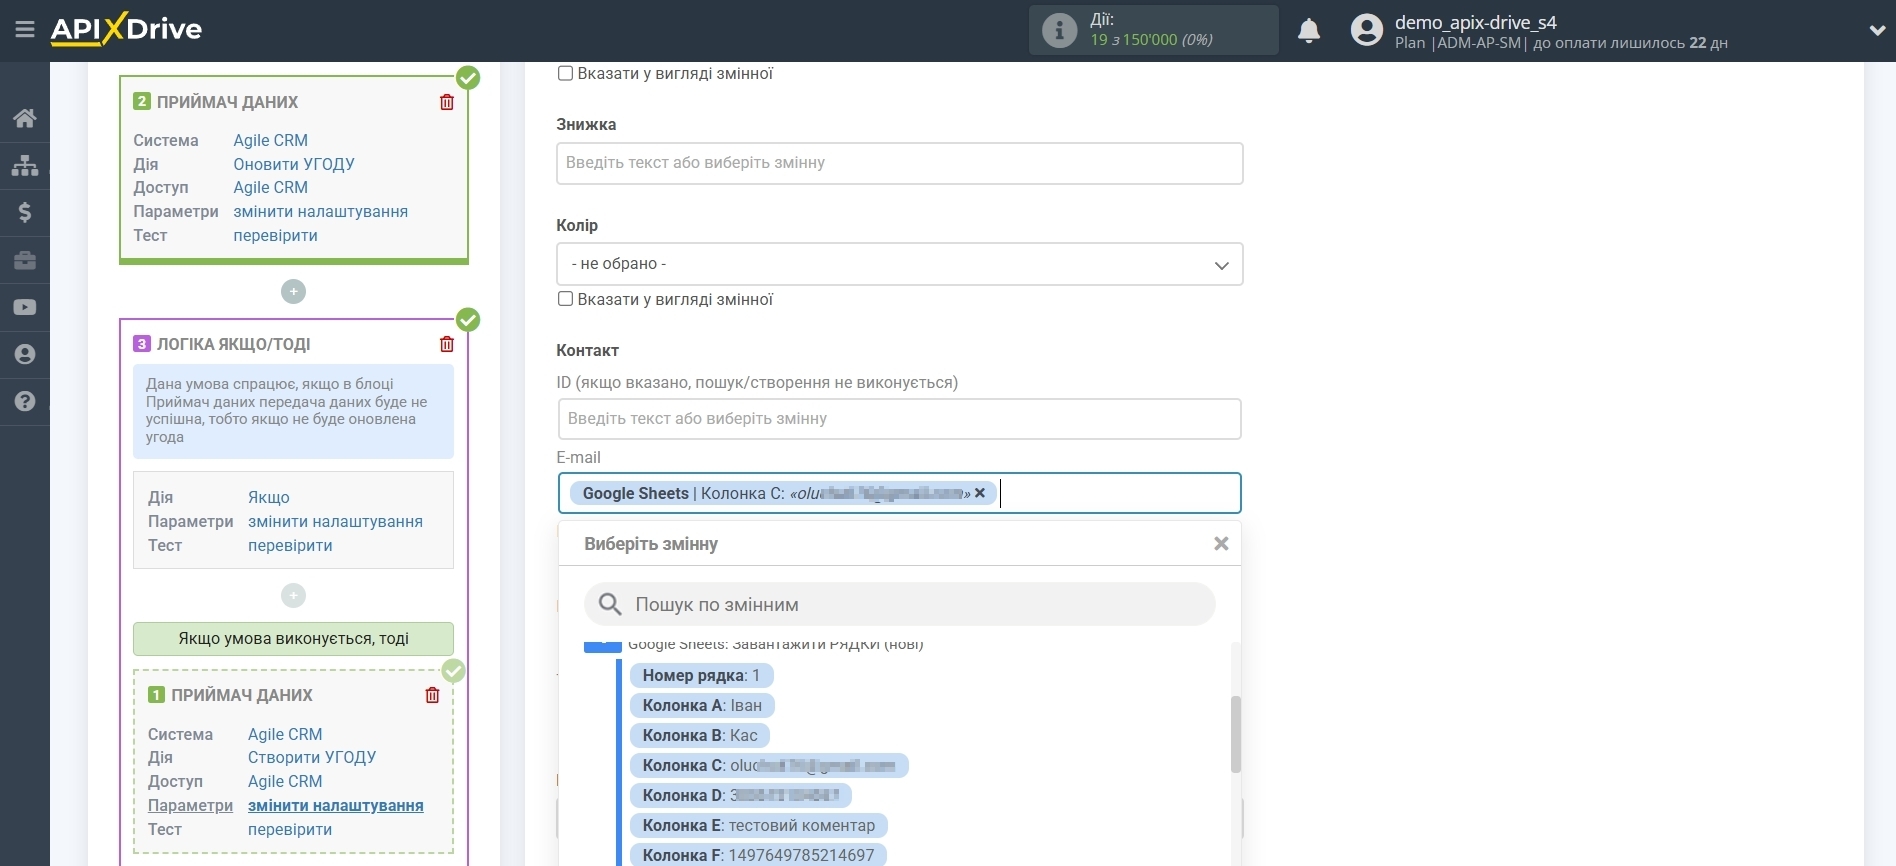Delete the nested block 1 data receiver with trash icon

432,695
